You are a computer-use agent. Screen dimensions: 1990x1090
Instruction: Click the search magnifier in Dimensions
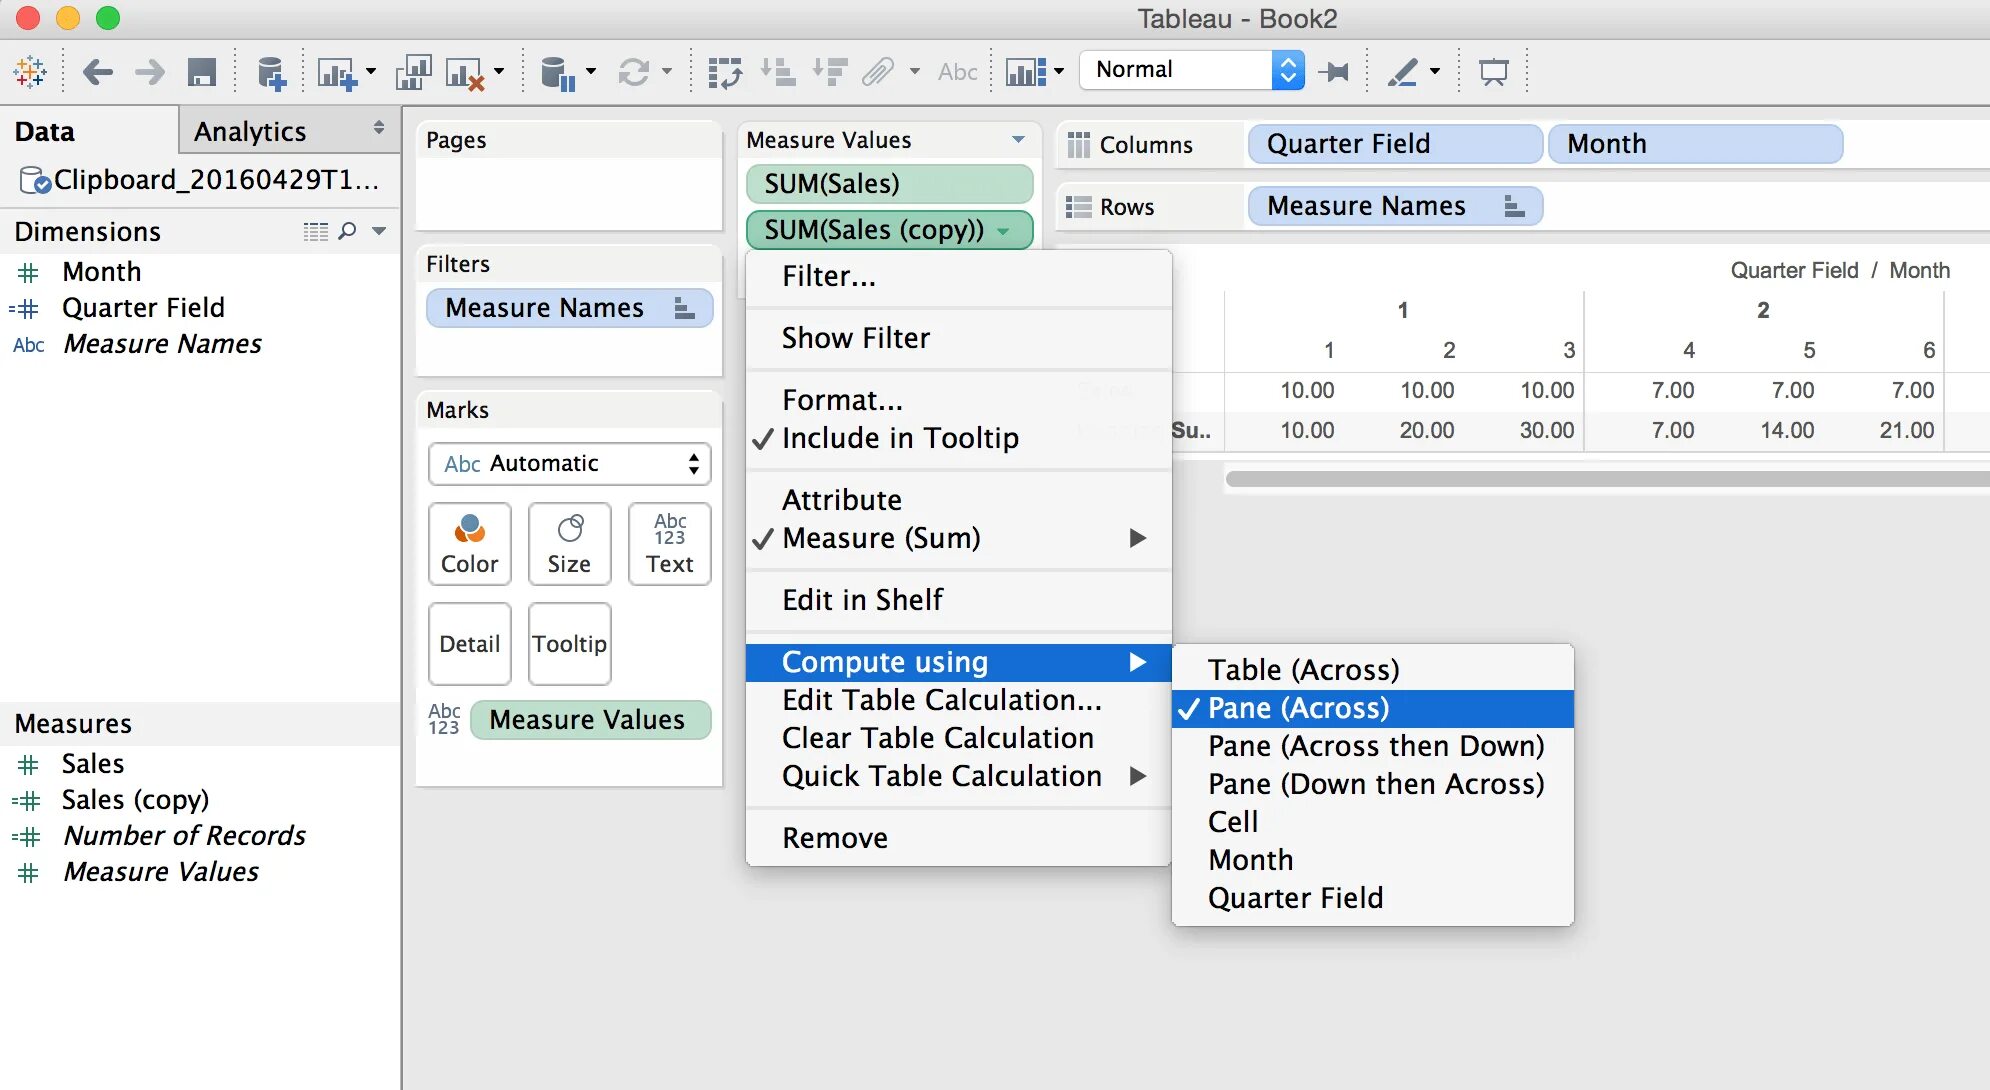pos(347,231)
